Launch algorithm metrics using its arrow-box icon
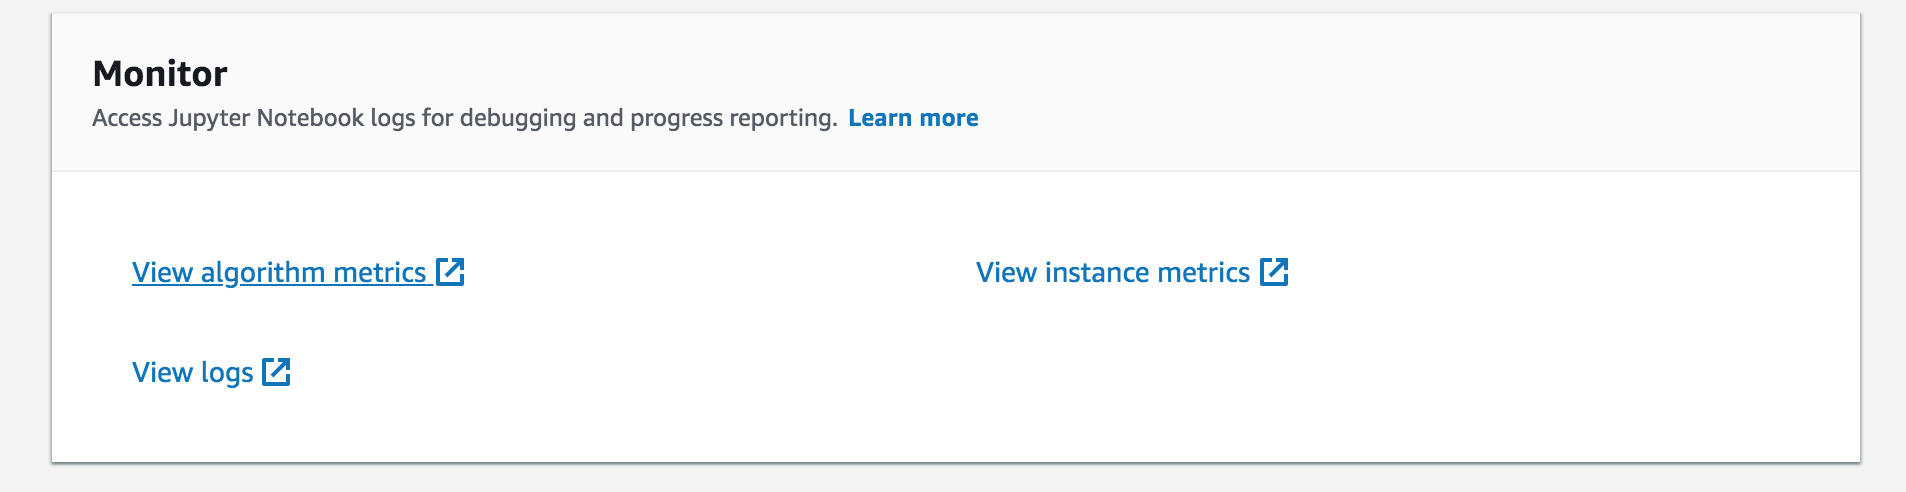The height and width of the screenshot is (492, 1906). (x=451, y=271)
